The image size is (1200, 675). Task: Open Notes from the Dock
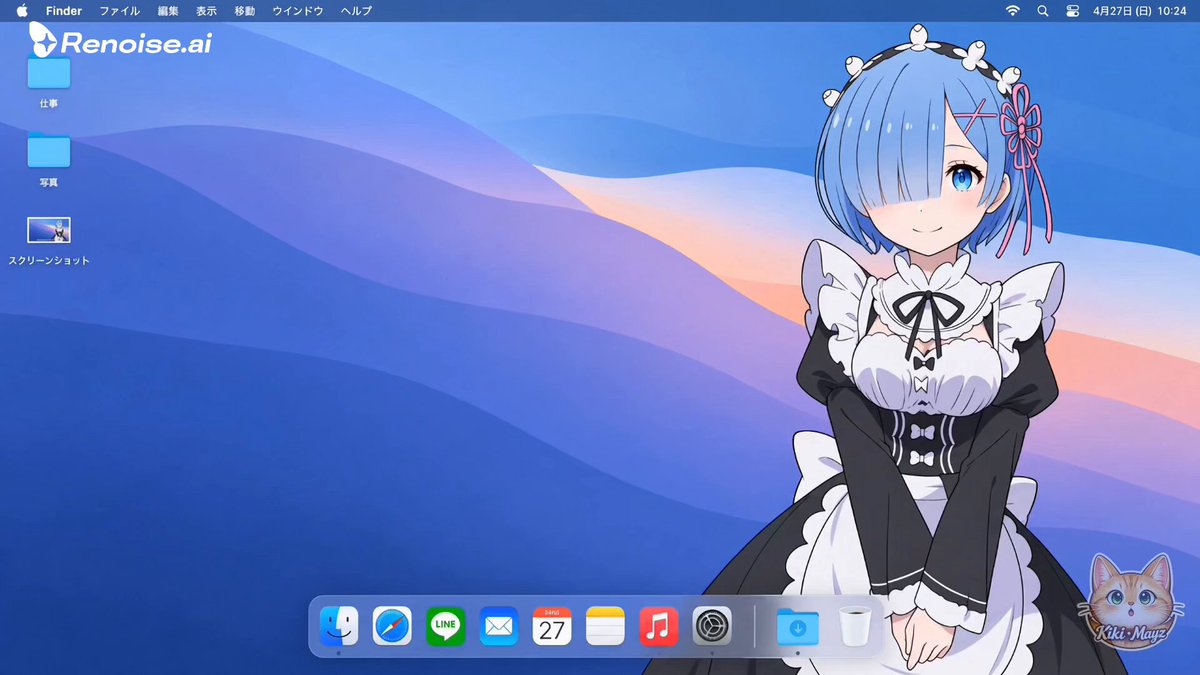tap(605, 626)
